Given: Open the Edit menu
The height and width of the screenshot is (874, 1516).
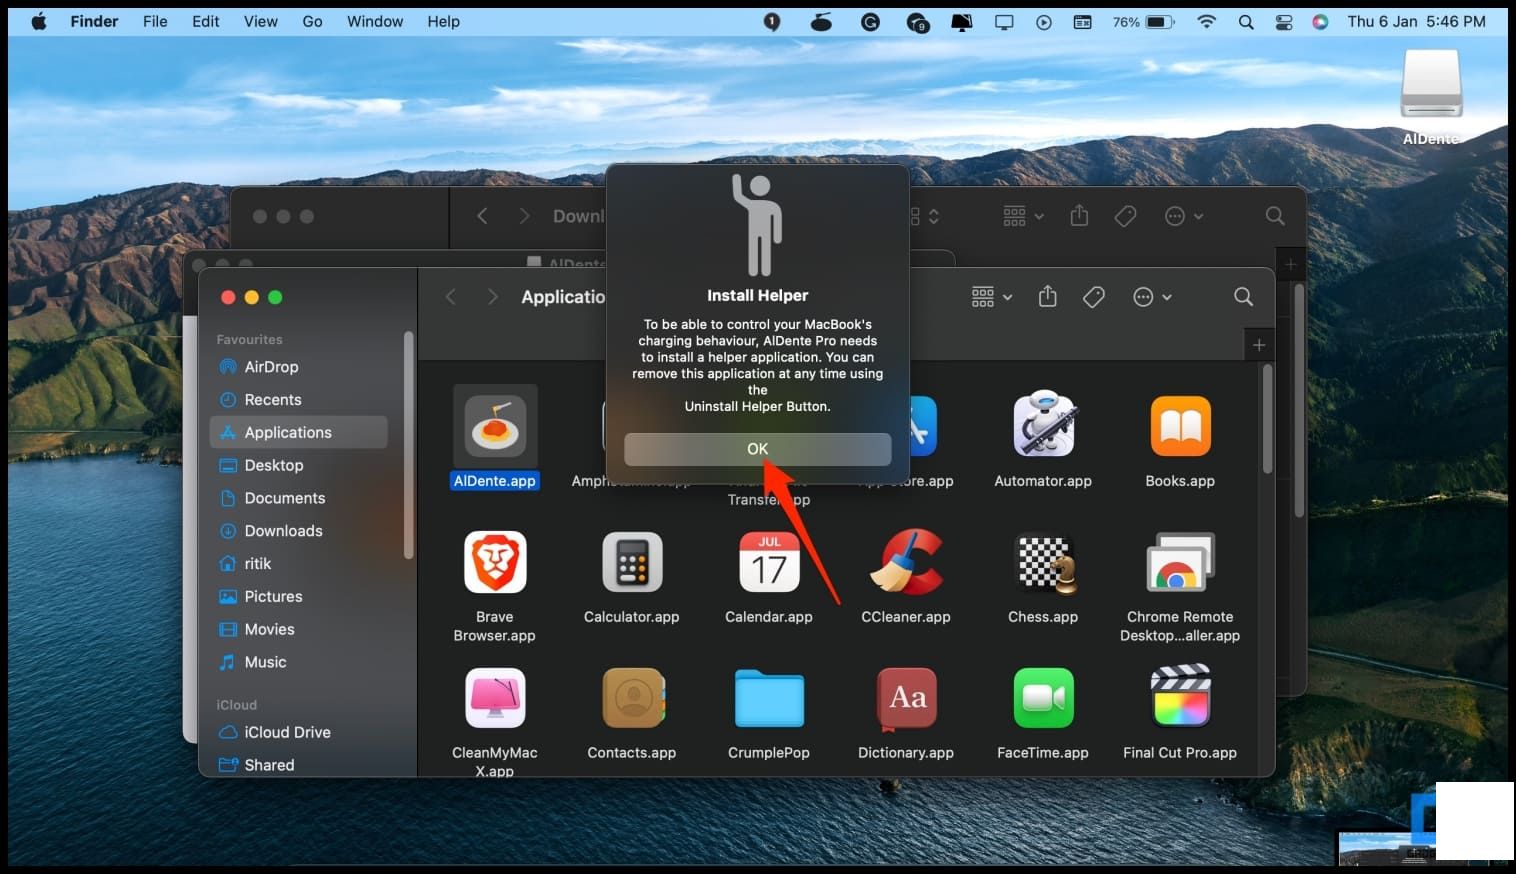Looking at the screenshot, I should click(x=206, y=21).
